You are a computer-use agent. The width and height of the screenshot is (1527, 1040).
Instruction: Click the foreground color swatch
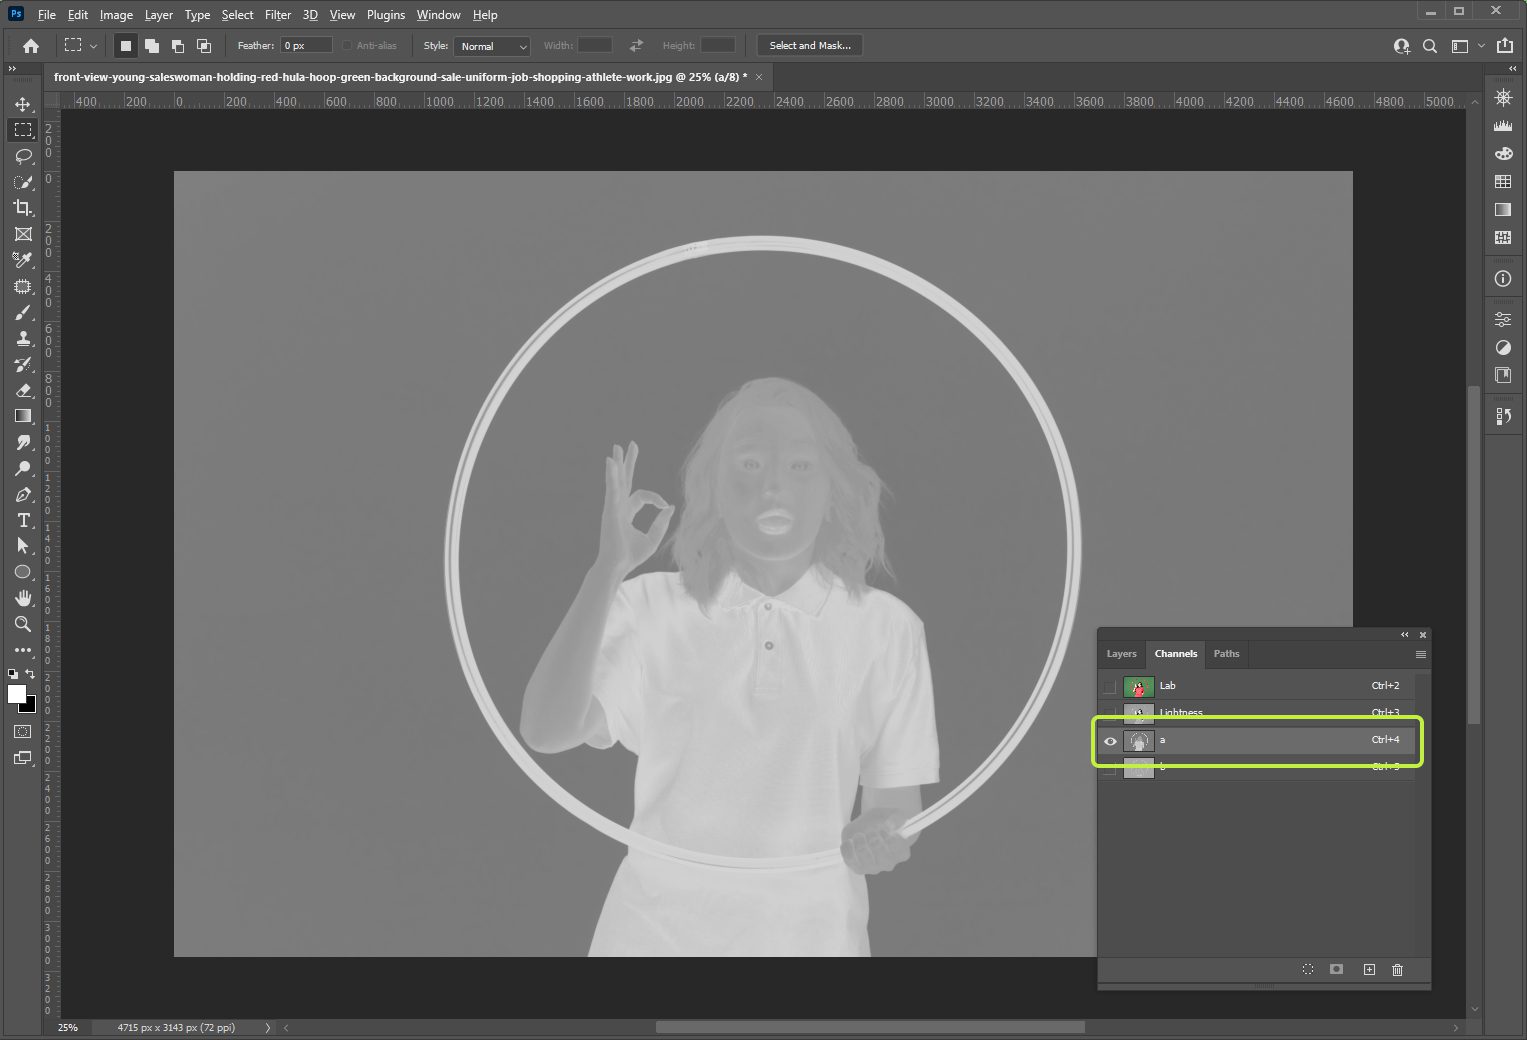[17, 694]
